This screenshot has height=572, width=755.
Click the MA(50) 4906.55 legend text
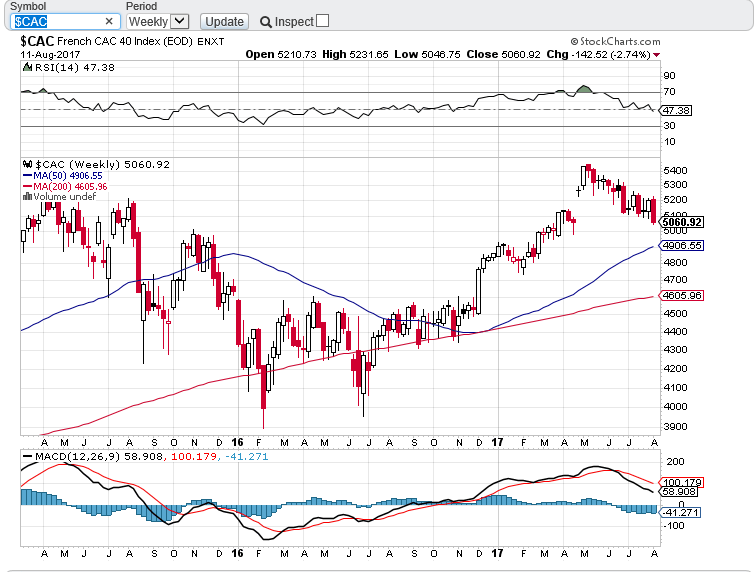(x=68, y=176)
